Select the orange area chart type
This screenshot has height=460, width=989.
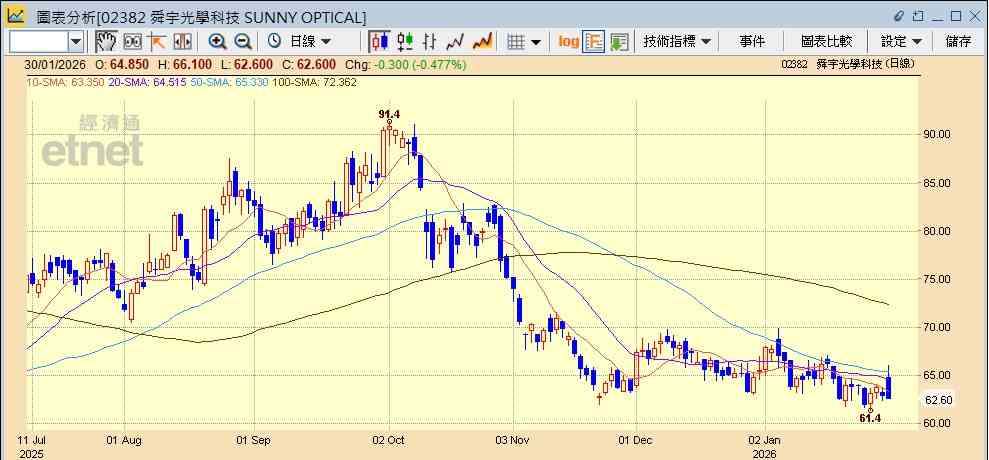coord(482,42)
